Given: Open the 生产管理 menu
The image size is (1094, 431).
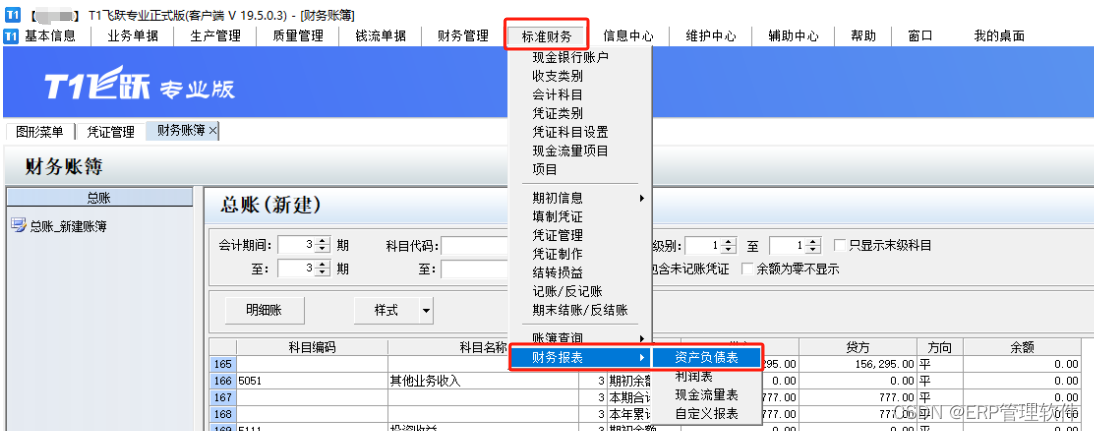Looking at the screenshot, I should 216,36.
